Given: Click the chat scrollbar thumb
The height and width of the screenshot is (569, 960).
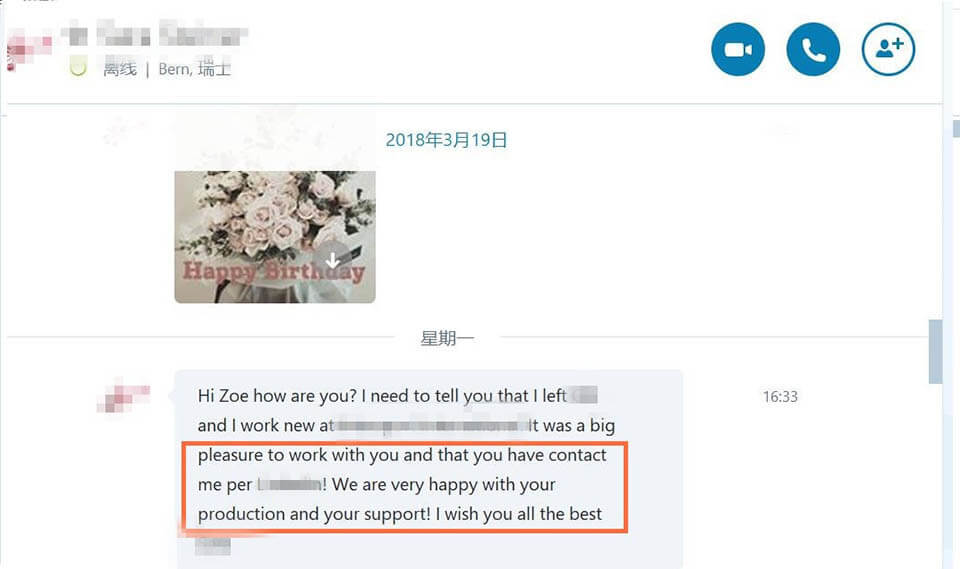Looking at the screenshot, I should coord(935,351).
